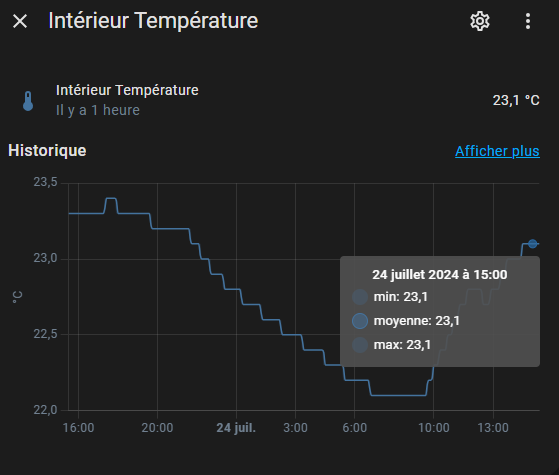
Task: Click the Intérieur Température entity row name
Action: [127, 90]
